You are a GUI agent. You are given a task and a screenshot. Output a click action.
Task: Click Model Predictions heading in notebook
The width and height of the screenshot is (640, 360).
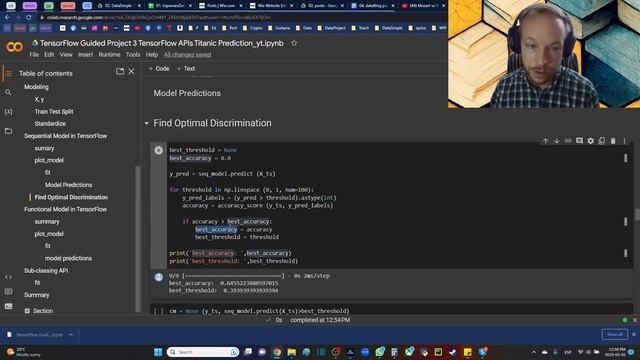pos(187,93)
